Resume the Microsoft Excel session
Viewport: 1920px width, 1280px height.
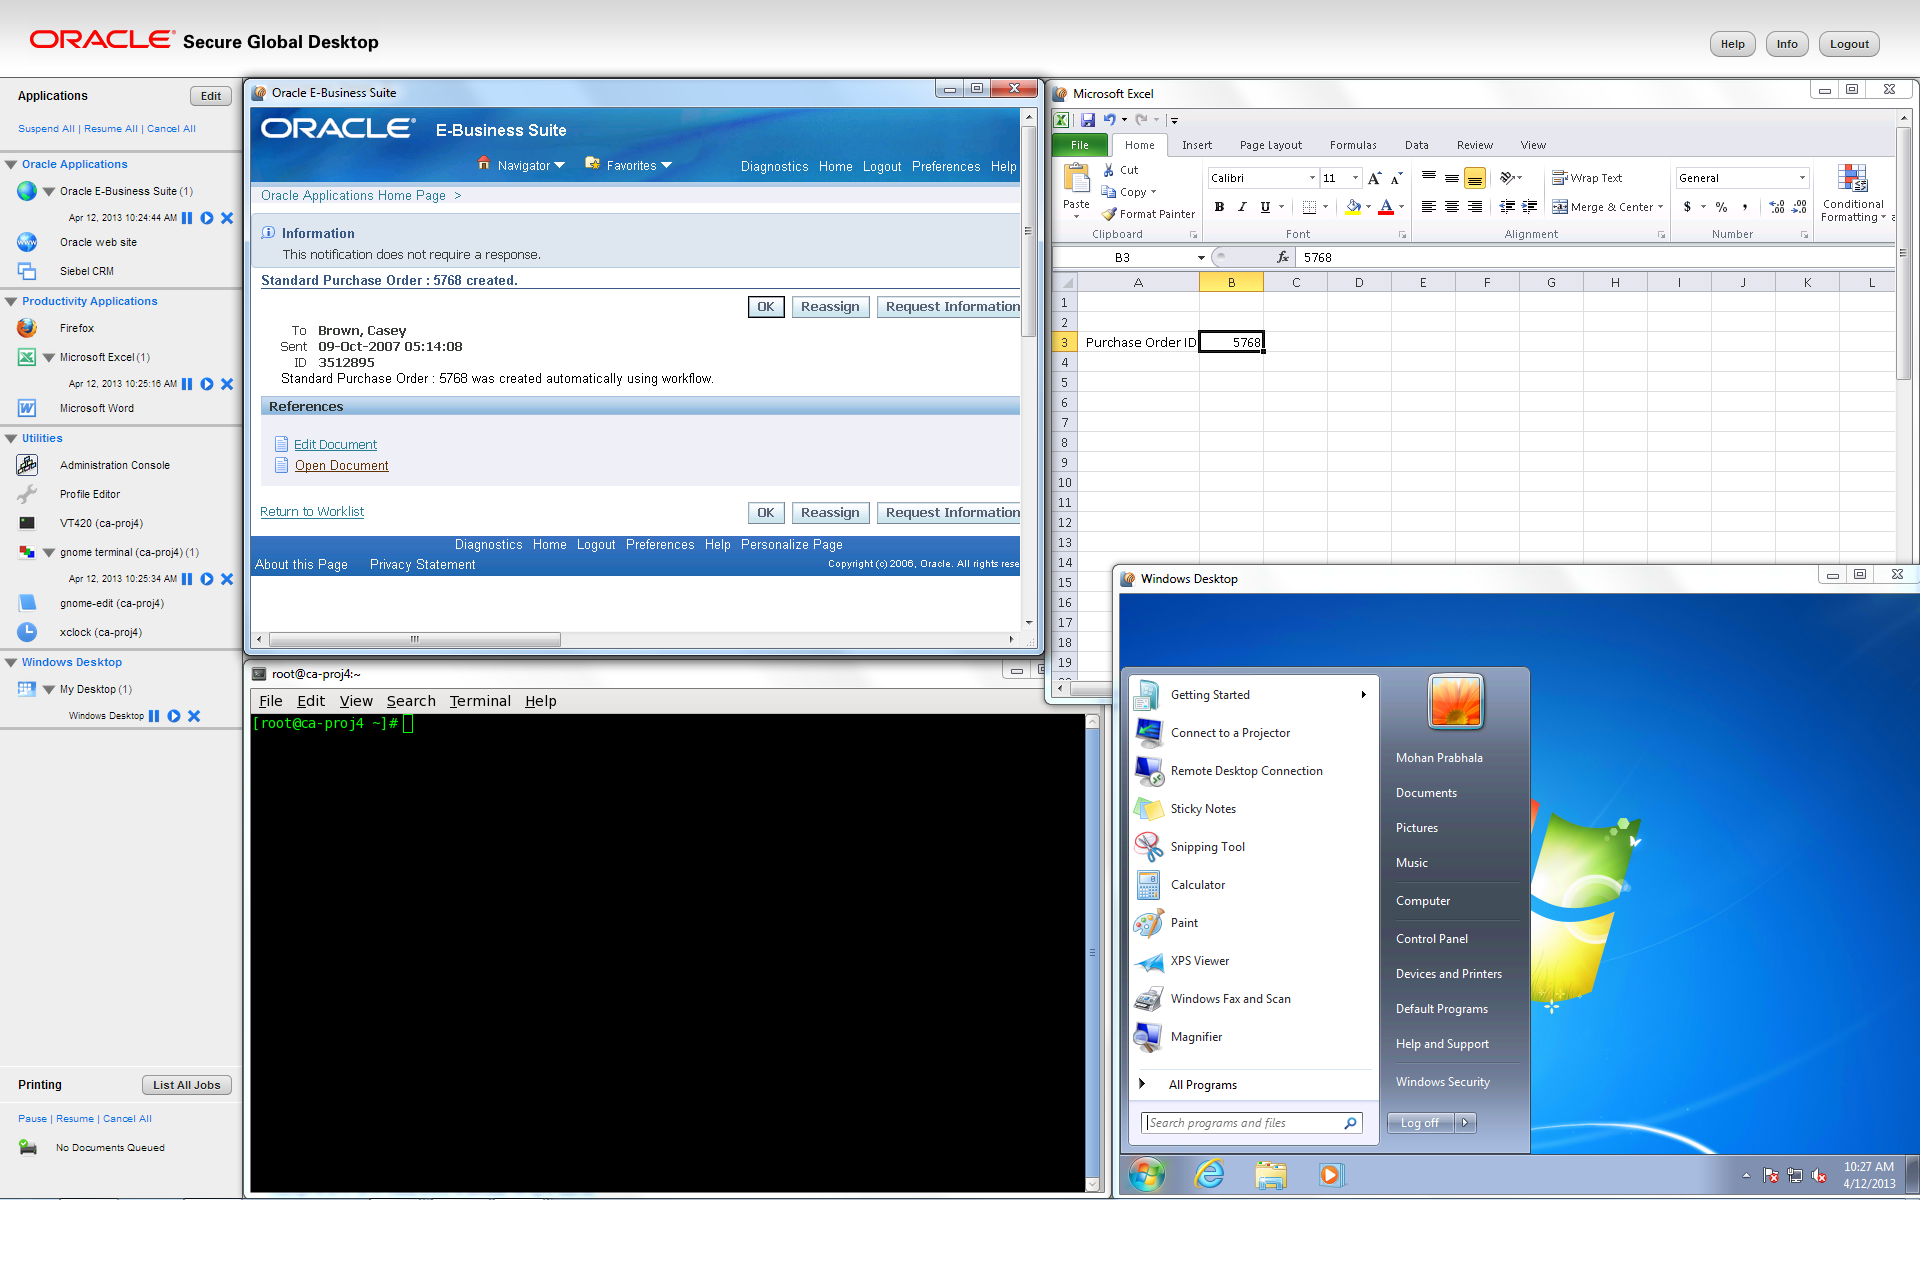207,384
